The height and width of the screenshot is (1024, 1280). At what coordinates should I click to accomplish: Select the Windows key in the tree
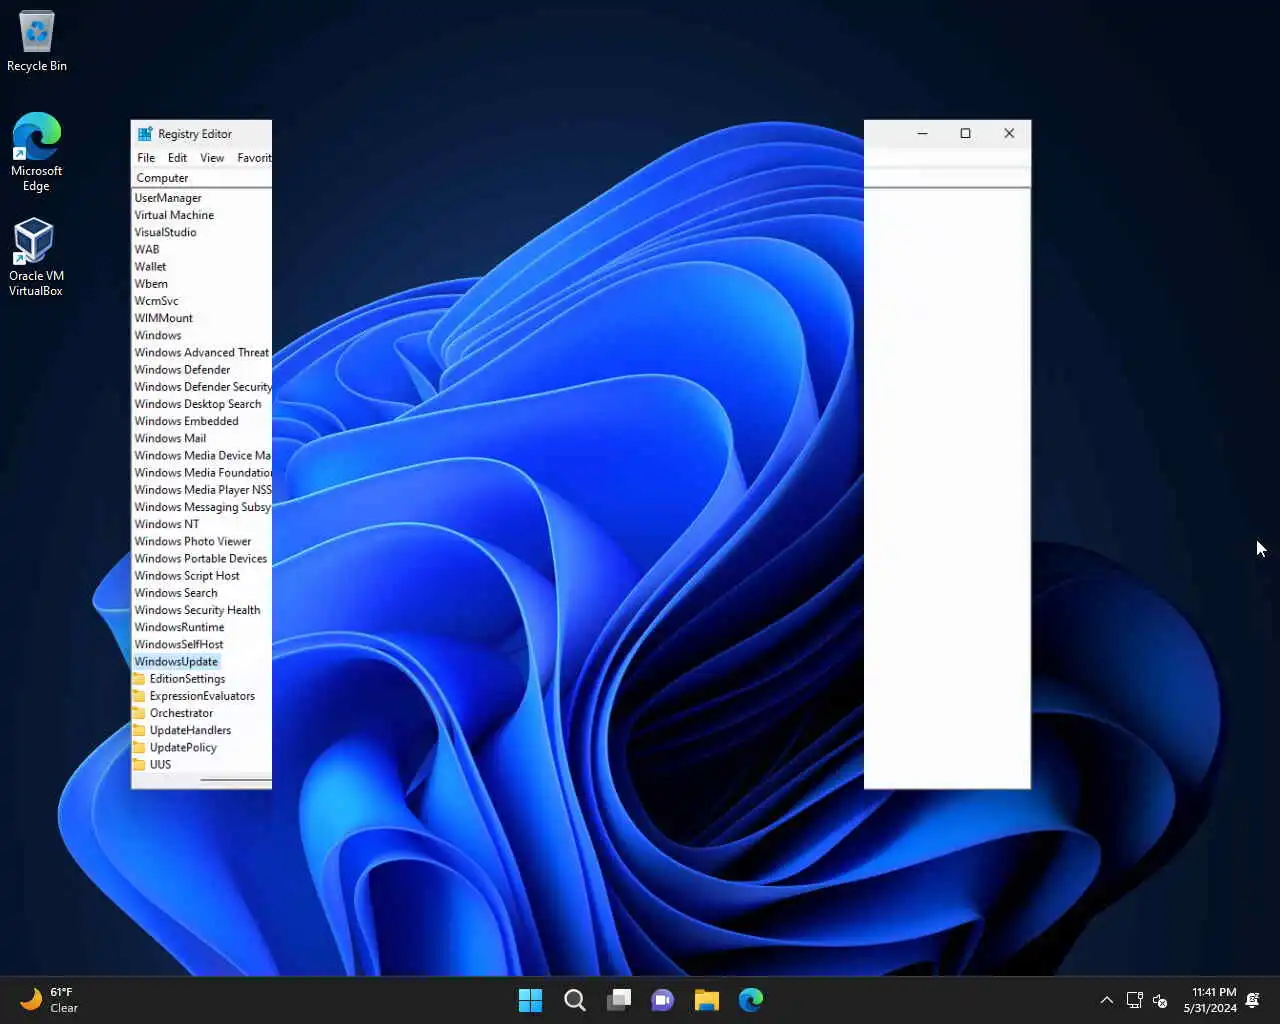tap(158, 335)
